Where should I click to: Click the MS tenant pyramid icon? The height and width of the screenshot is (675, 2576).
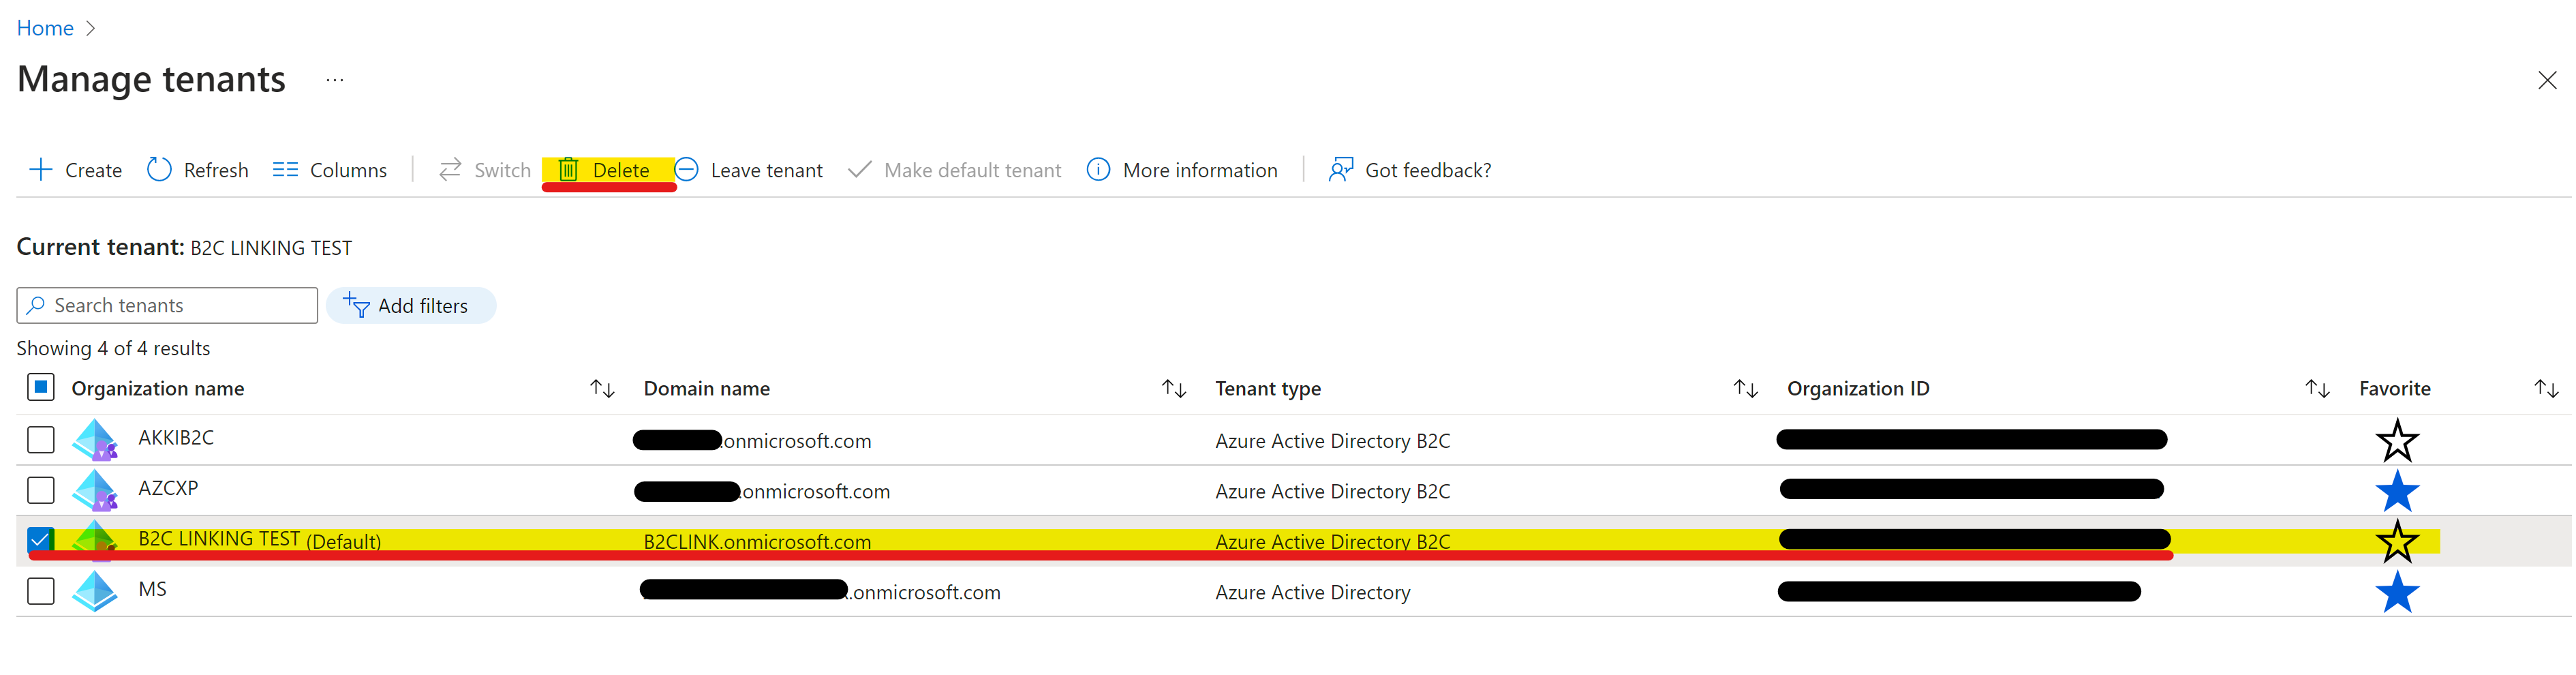point(95,592)
